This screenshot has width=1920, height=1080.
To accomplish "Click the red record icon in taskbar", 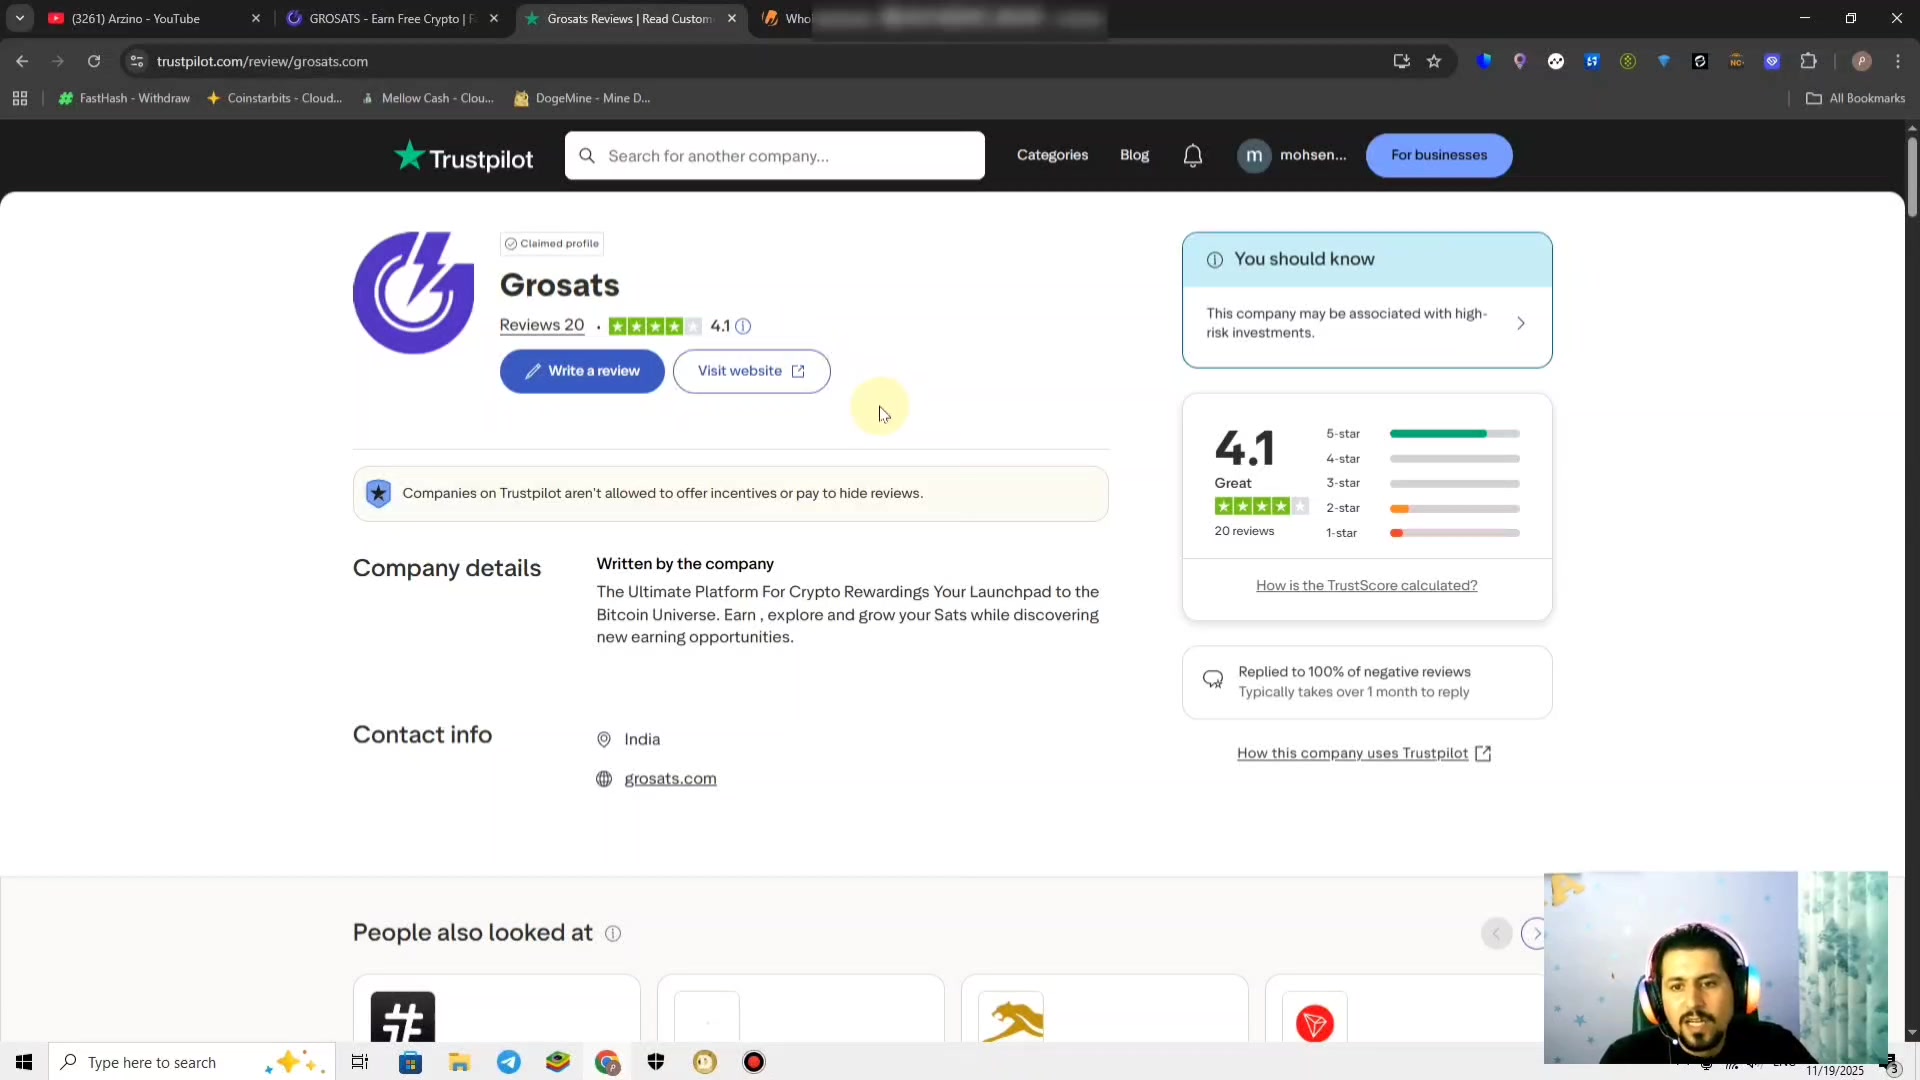I will 754,1062.
